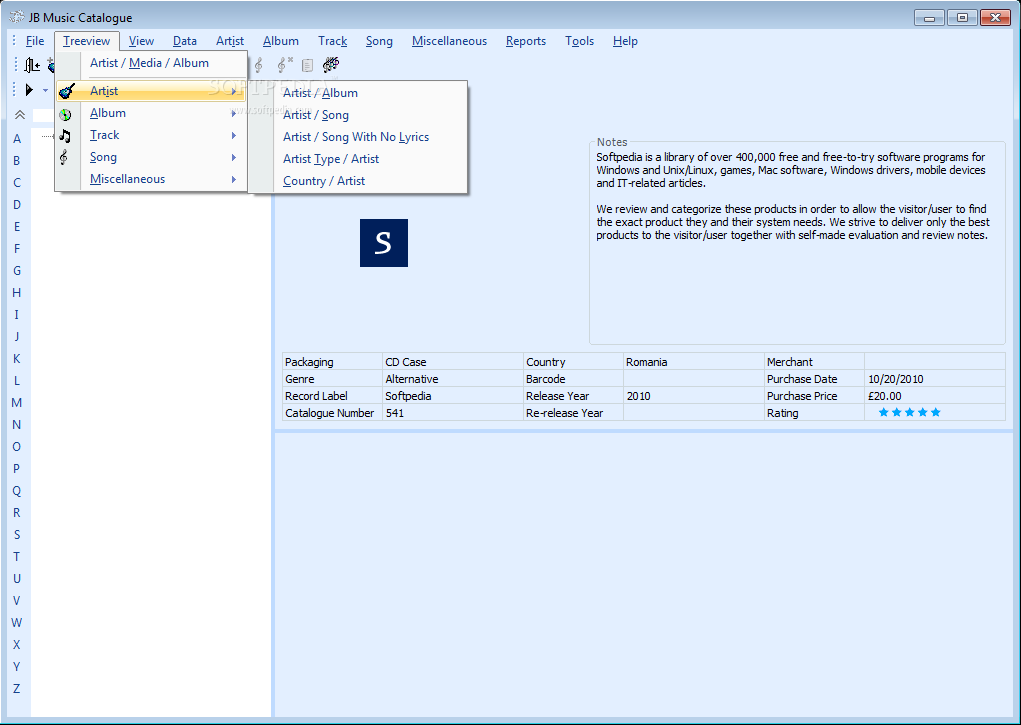The width and height of the screenshot is (1021, 725).
Task: Jump to letter B in alphabet index
Action: [17, 161]
